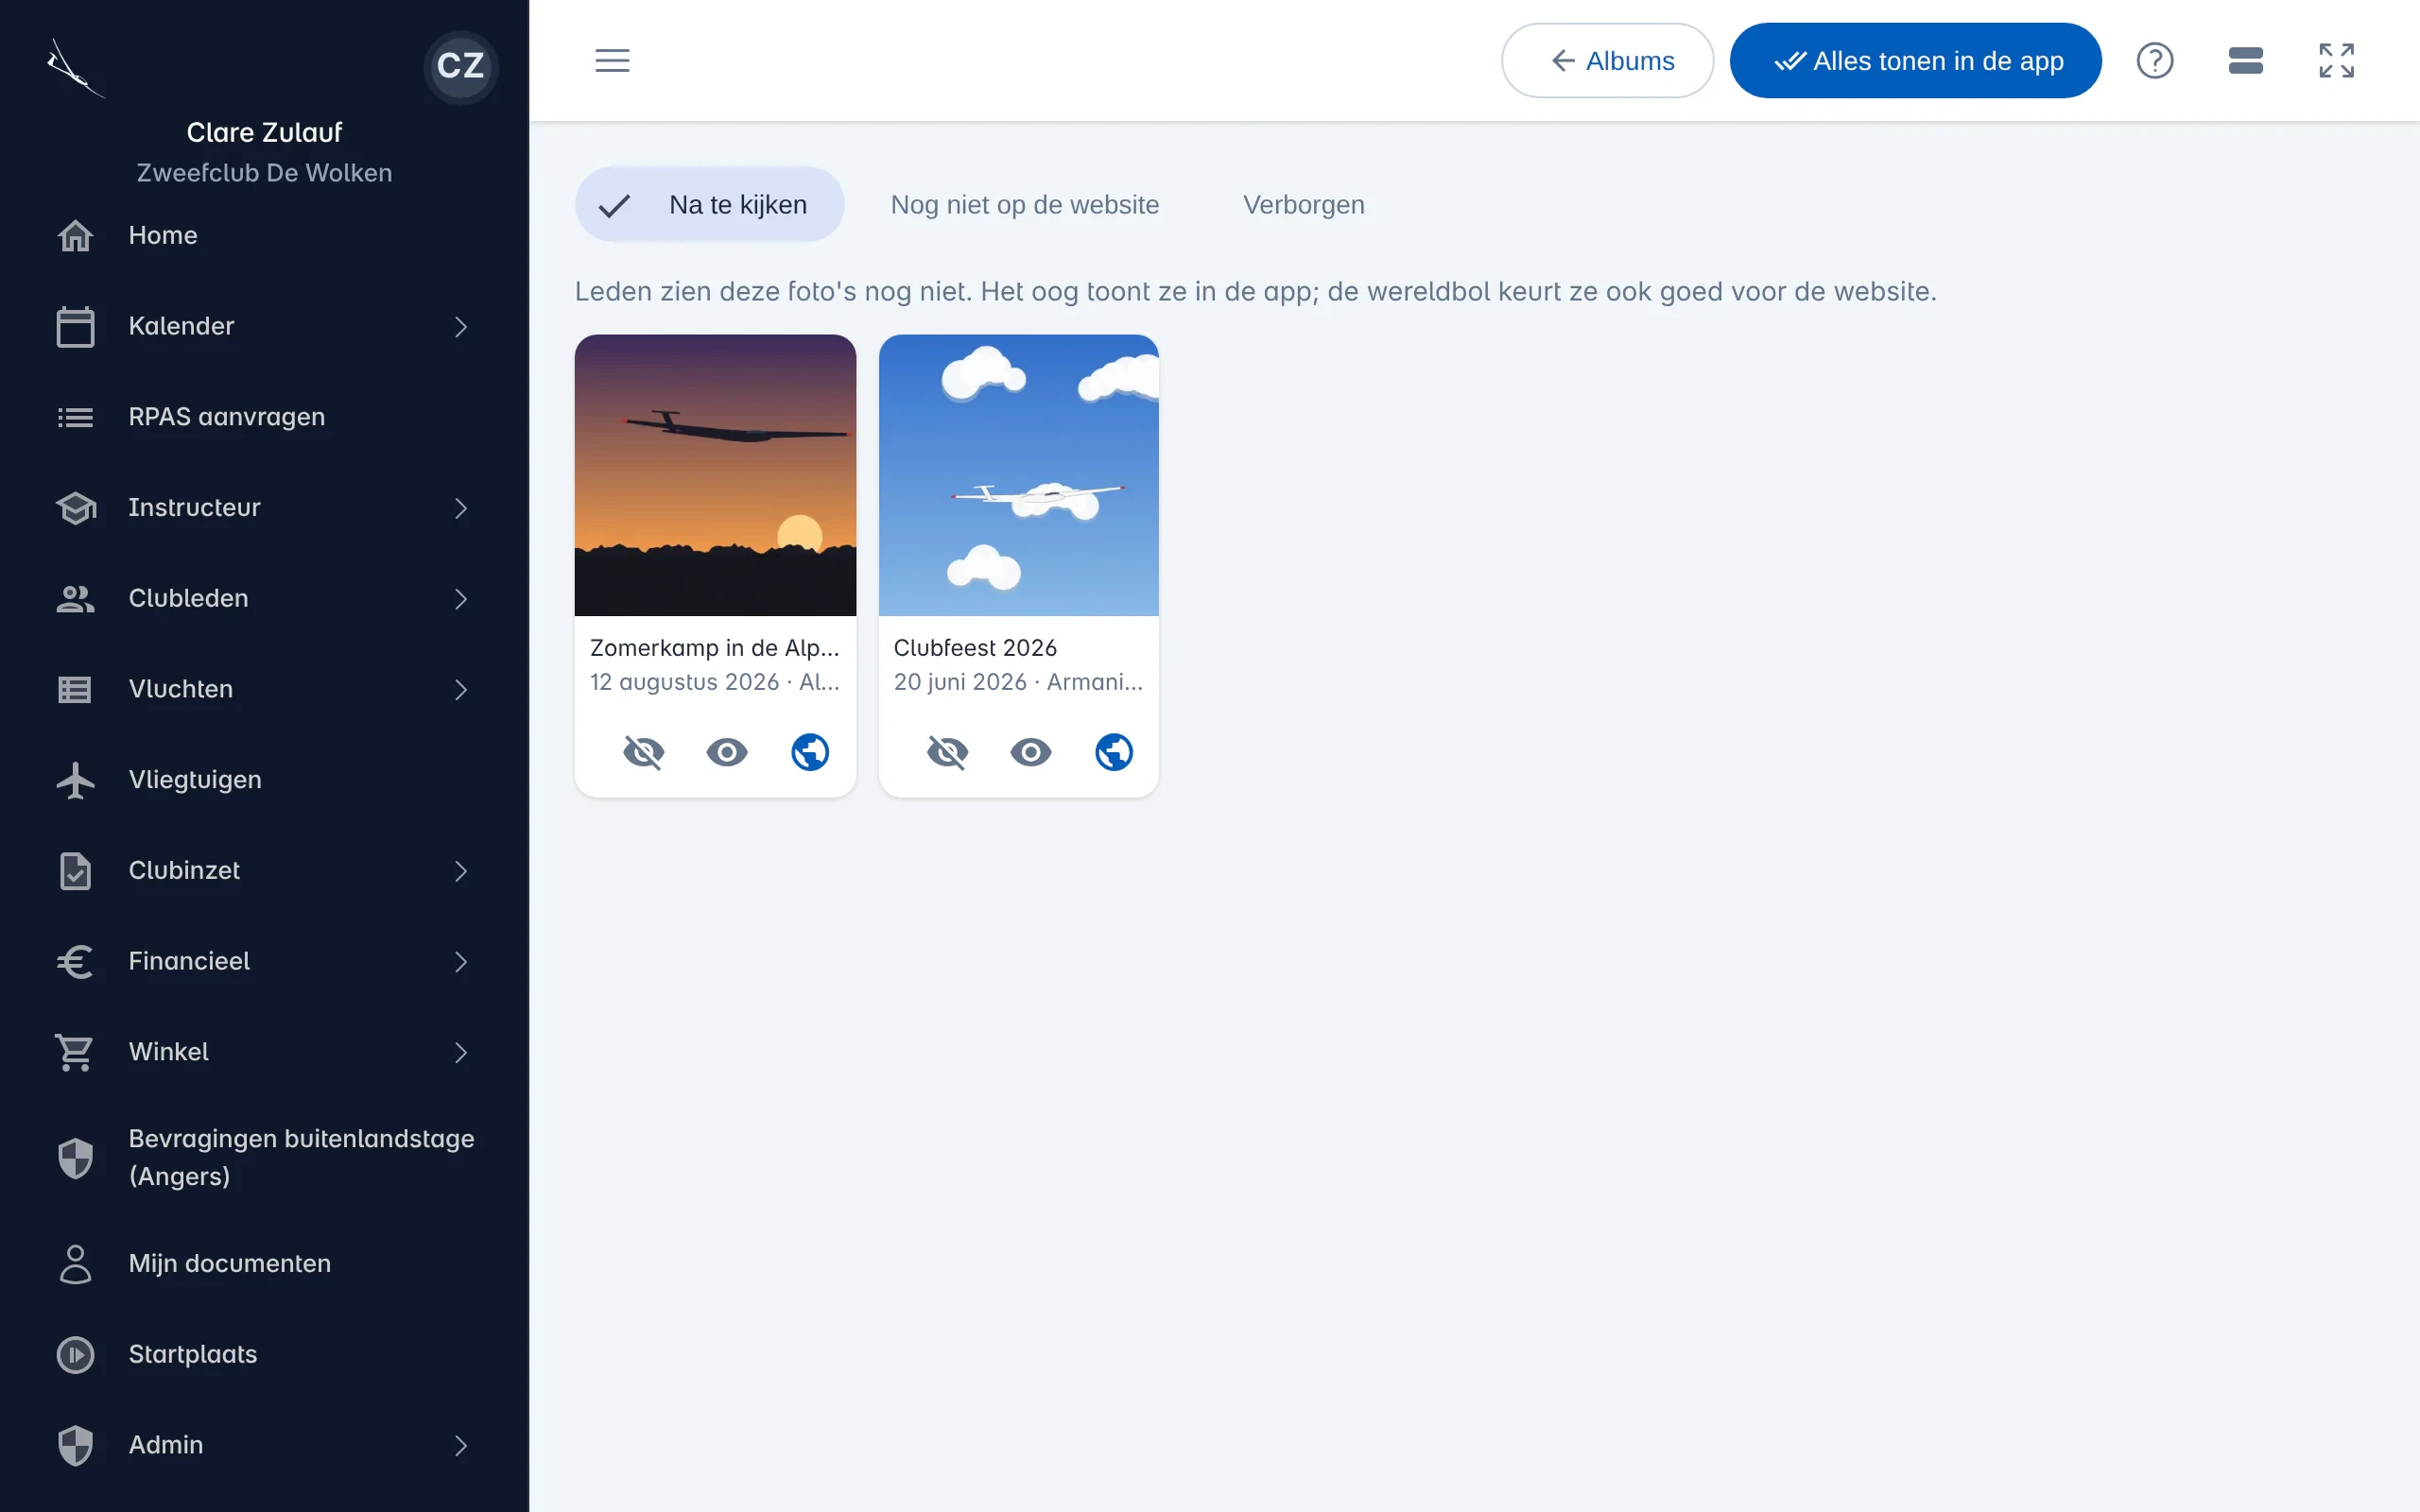2420x1512 pixels.
Task: Click the Zweefclub De Wolken club name
Action: click(x=264, y=173)
